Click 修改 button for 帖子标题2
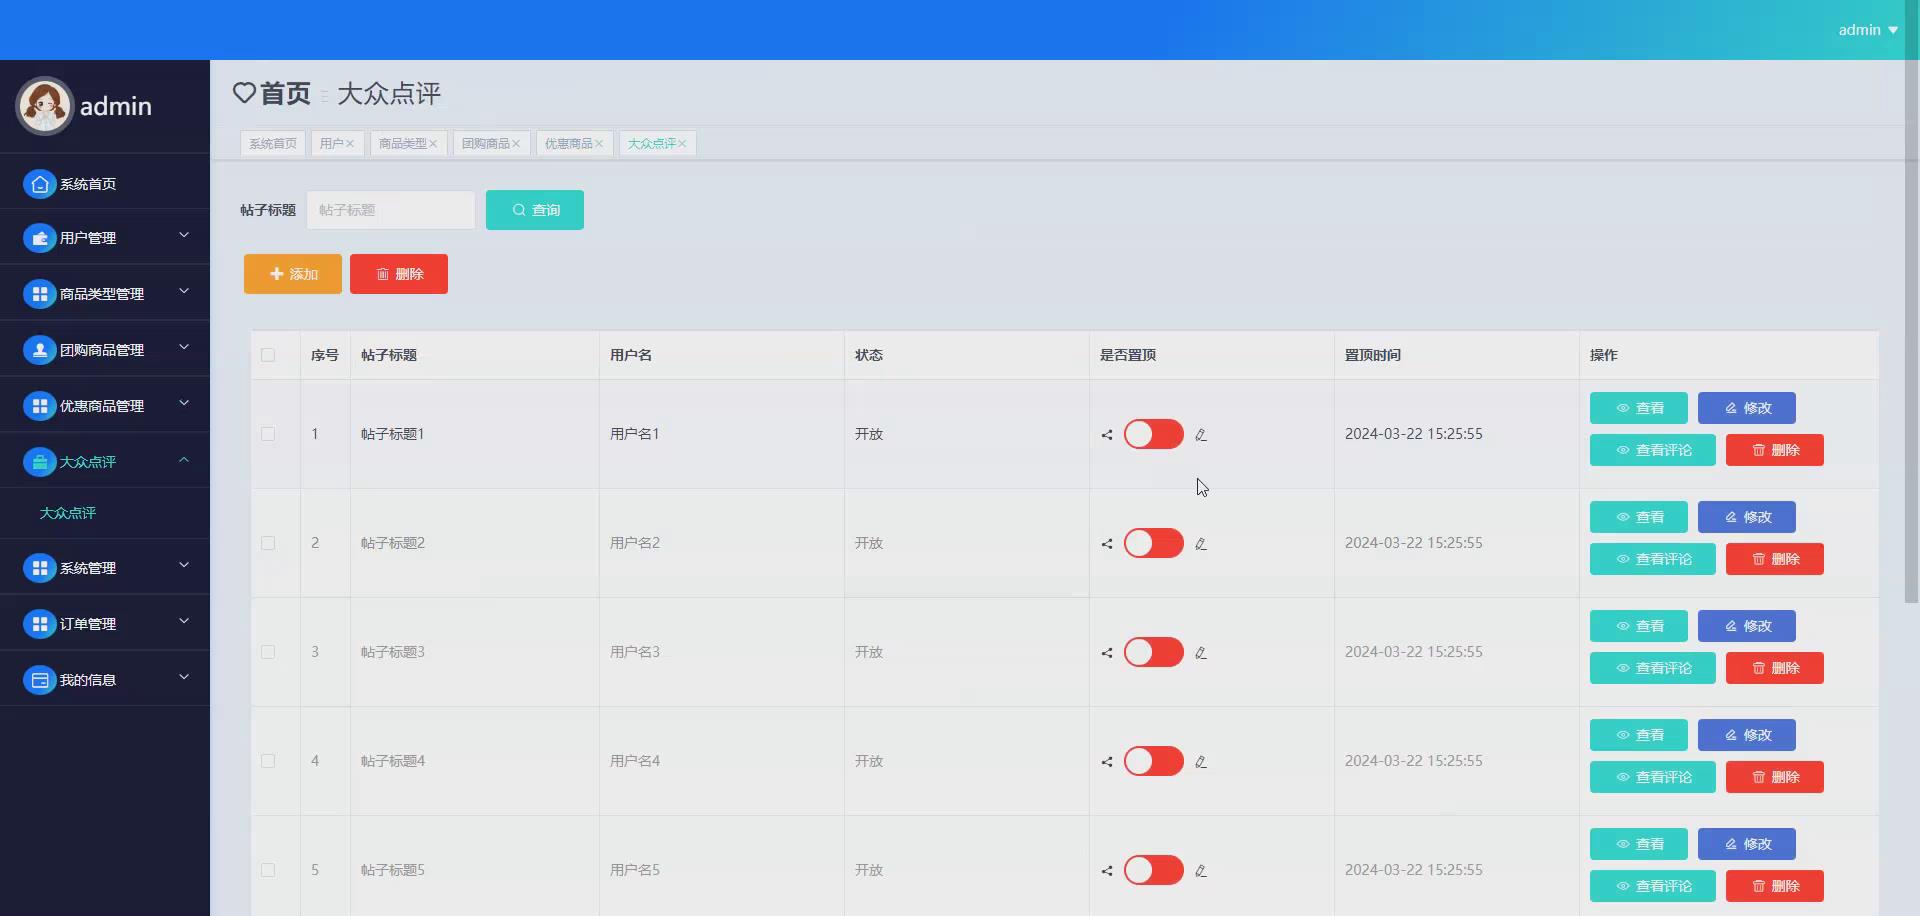Viewport: 1920px width, 916px height. [1747, 517]
